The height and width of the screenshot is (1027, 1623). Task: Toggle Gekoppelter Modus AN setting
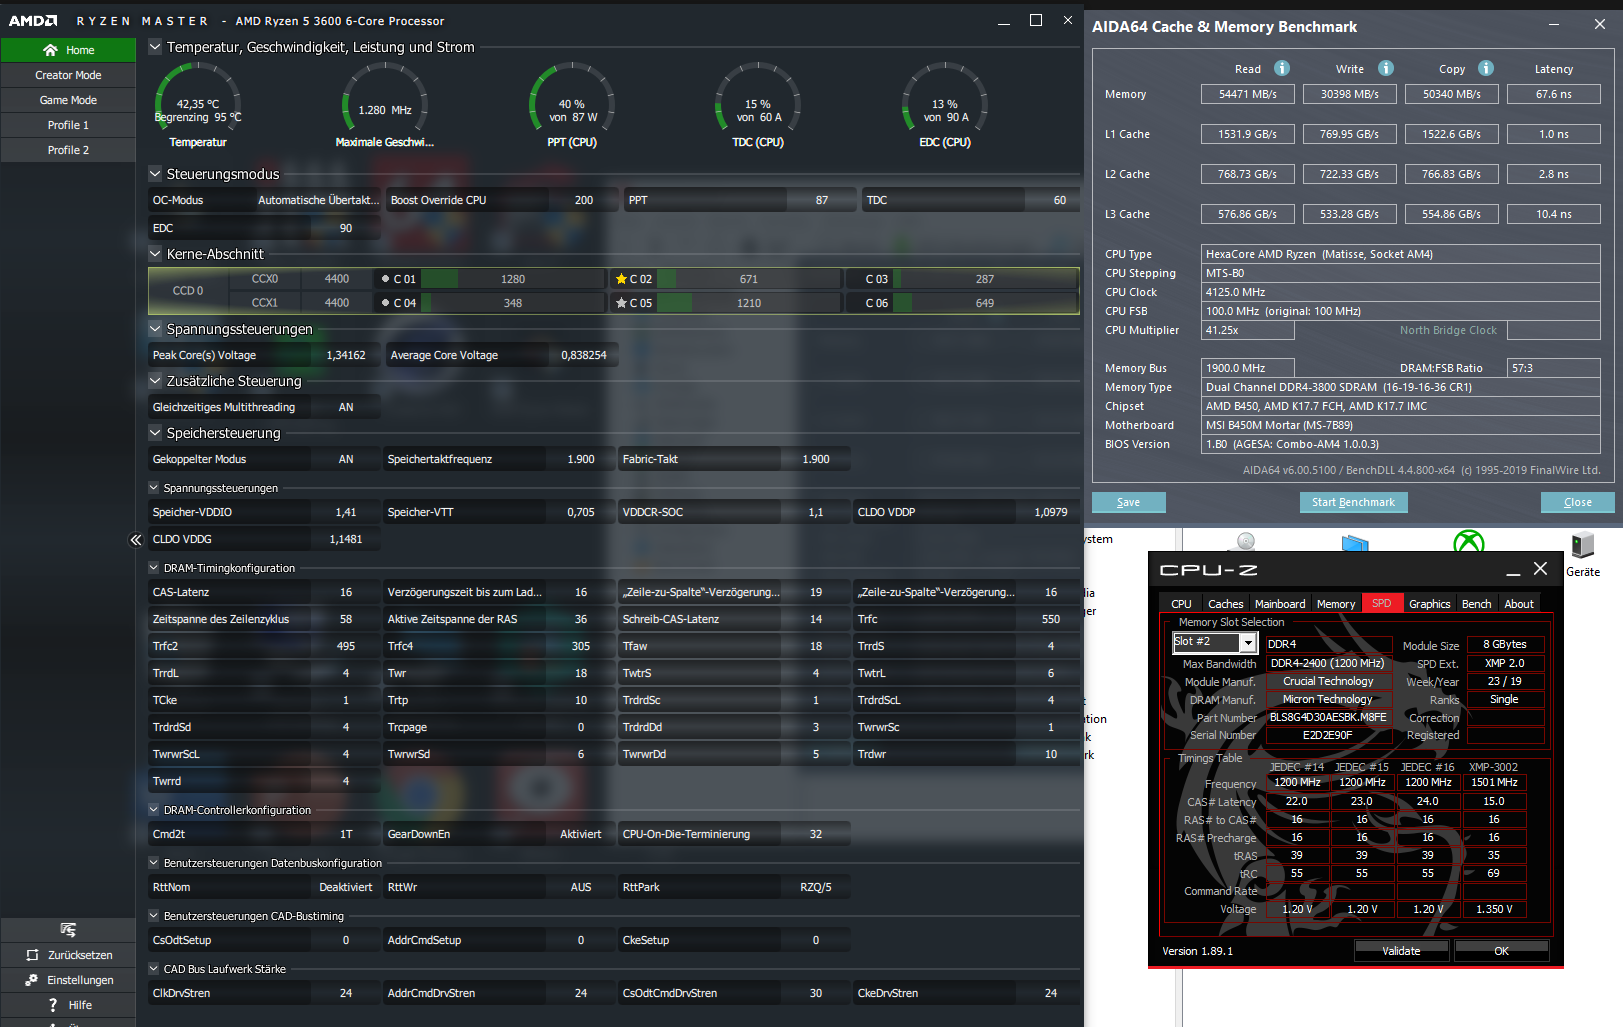coord(346,459)
